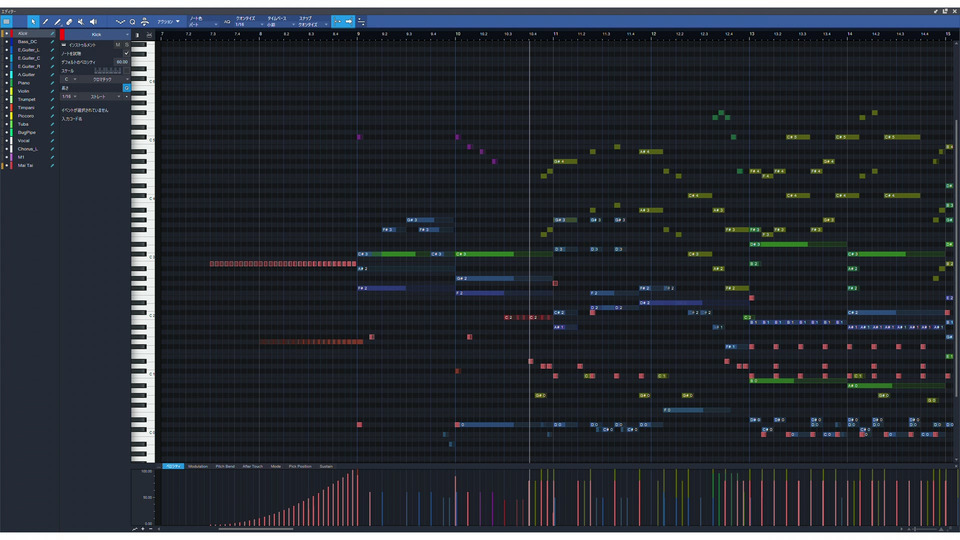Click the edit pencil icon for Vocal track
This screenshot has width=960, height=540.
point(52,141)
